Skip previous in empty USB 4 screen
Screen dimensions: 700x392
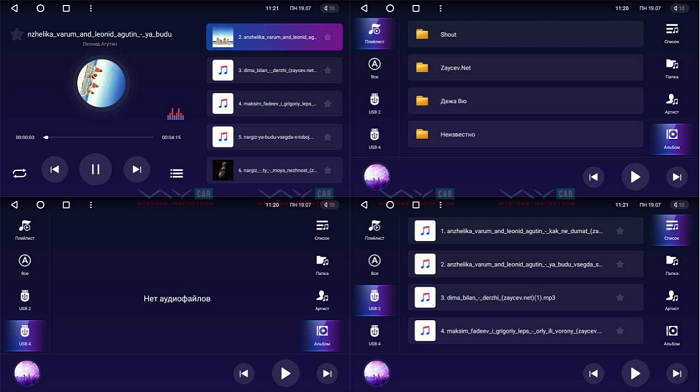click(244, 373)
